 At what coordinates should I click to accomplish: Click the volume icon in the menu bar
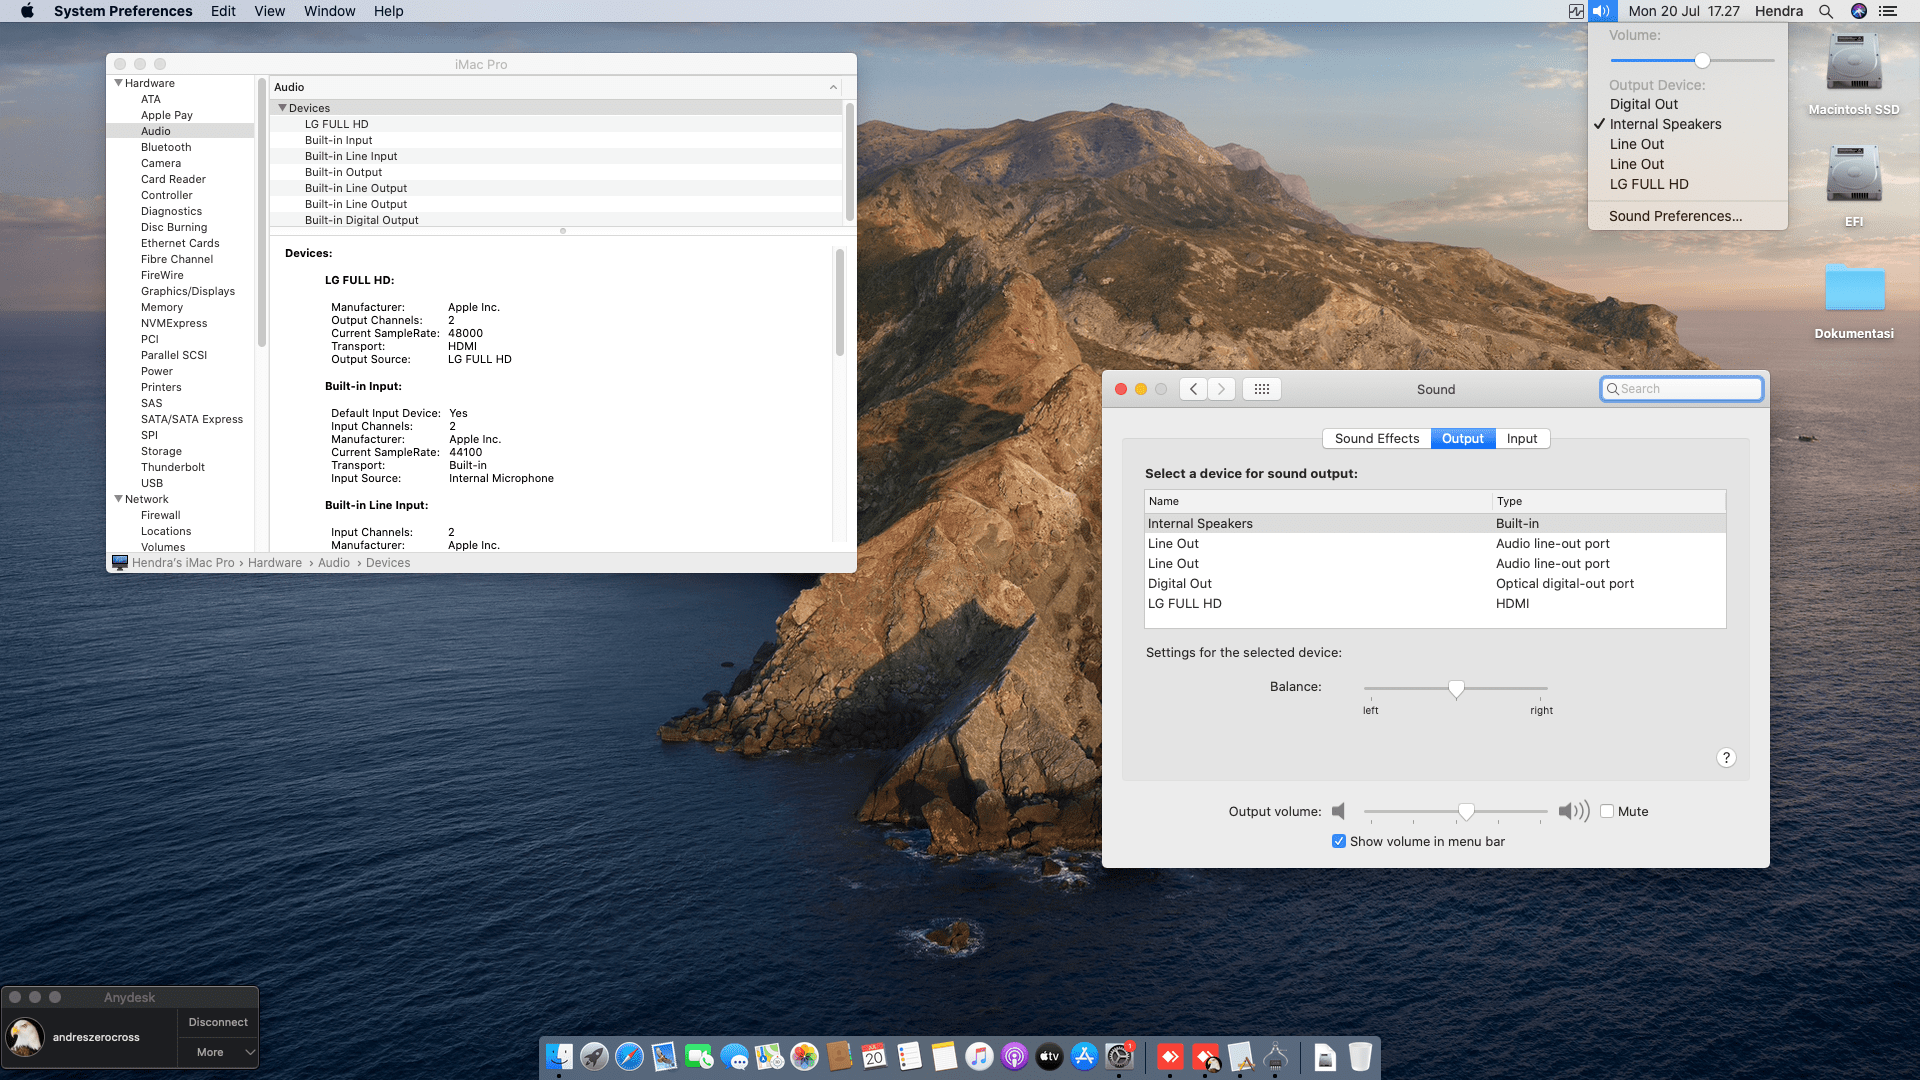click(1602, 11)
